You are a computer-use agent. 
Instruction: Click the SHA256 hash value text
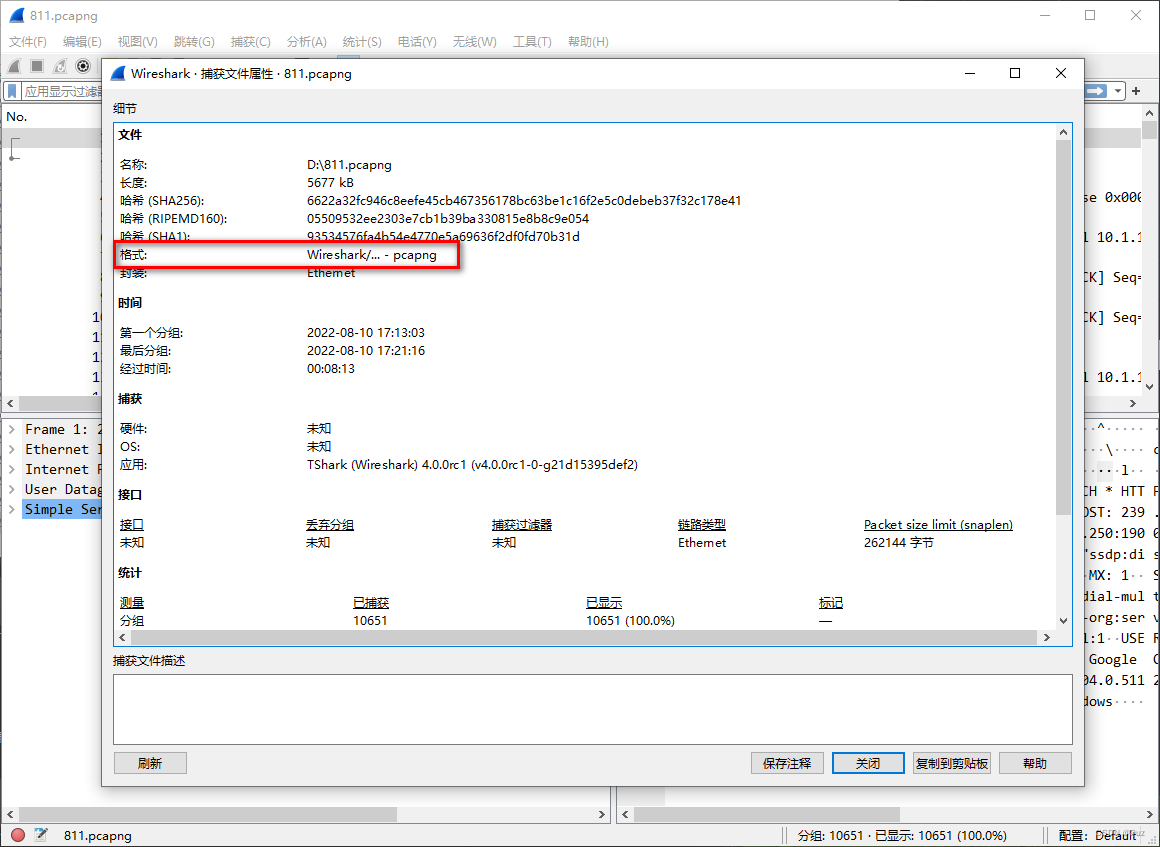pyautogui.click(x=524, y=200)
